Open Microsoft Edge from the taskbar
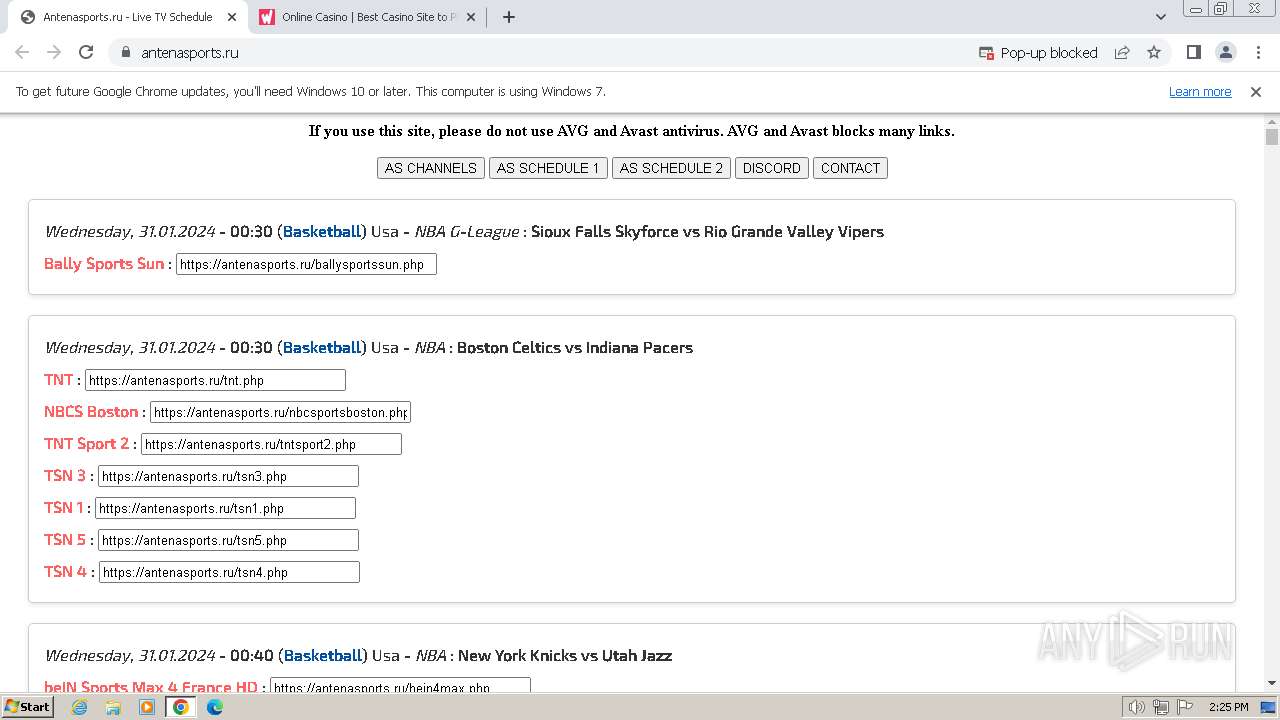Screen dimensions: 1280x720 click(x=215, y=707)
